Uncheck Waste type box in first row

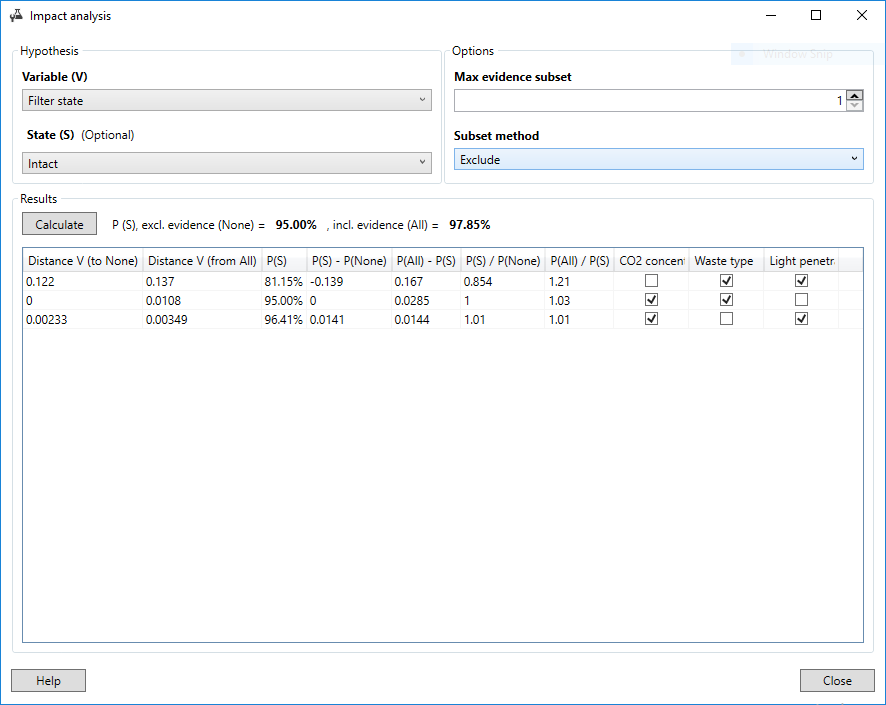[727, 281]
